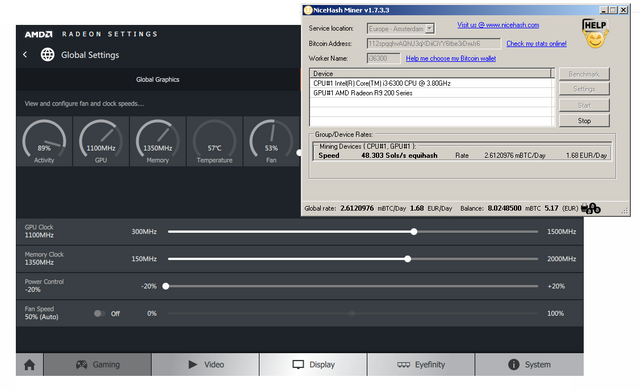The image size is (640, 390).
Task: Click the 2.6120976 mBTC/Day mining devices rate
Action: coord(515,155)
